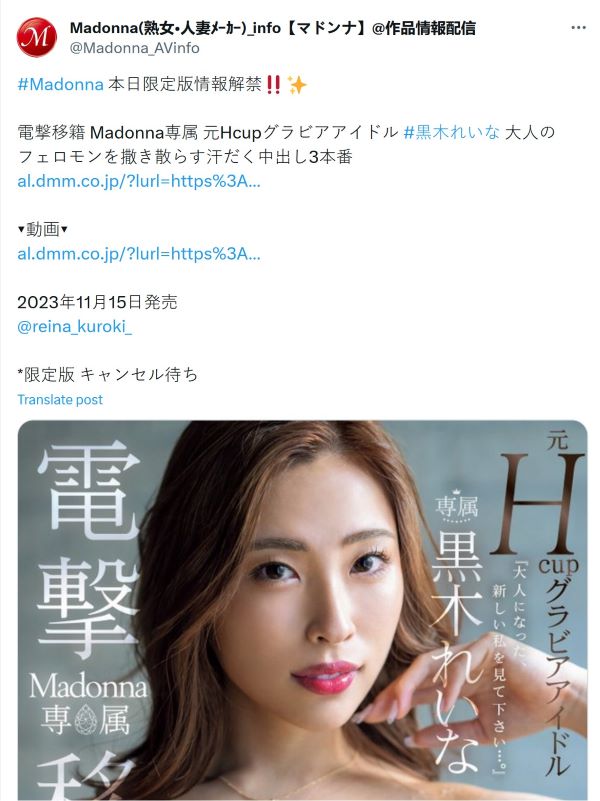
Task: Click the red double exclamation emoji
Action: [274, 85]
